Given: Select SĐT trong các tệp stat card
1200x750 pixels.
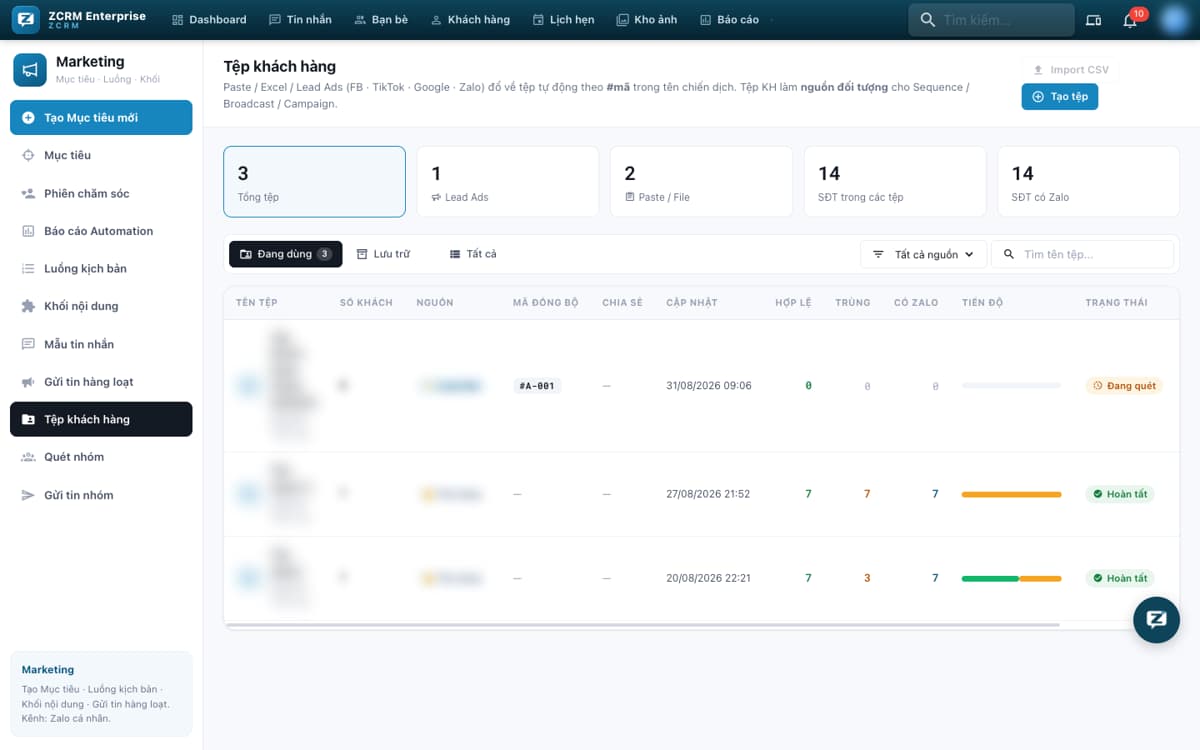Looking at the screenshot, I should (895, 182).
